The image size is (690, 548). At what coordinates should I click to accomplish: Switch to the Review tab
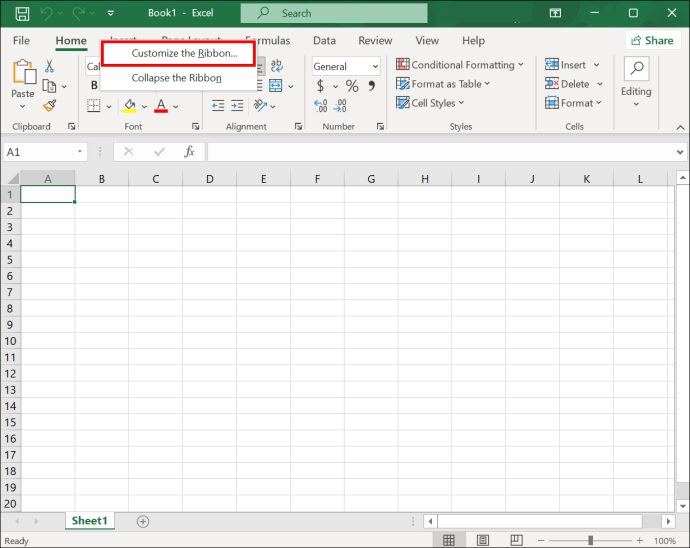[x=375, y=40]
